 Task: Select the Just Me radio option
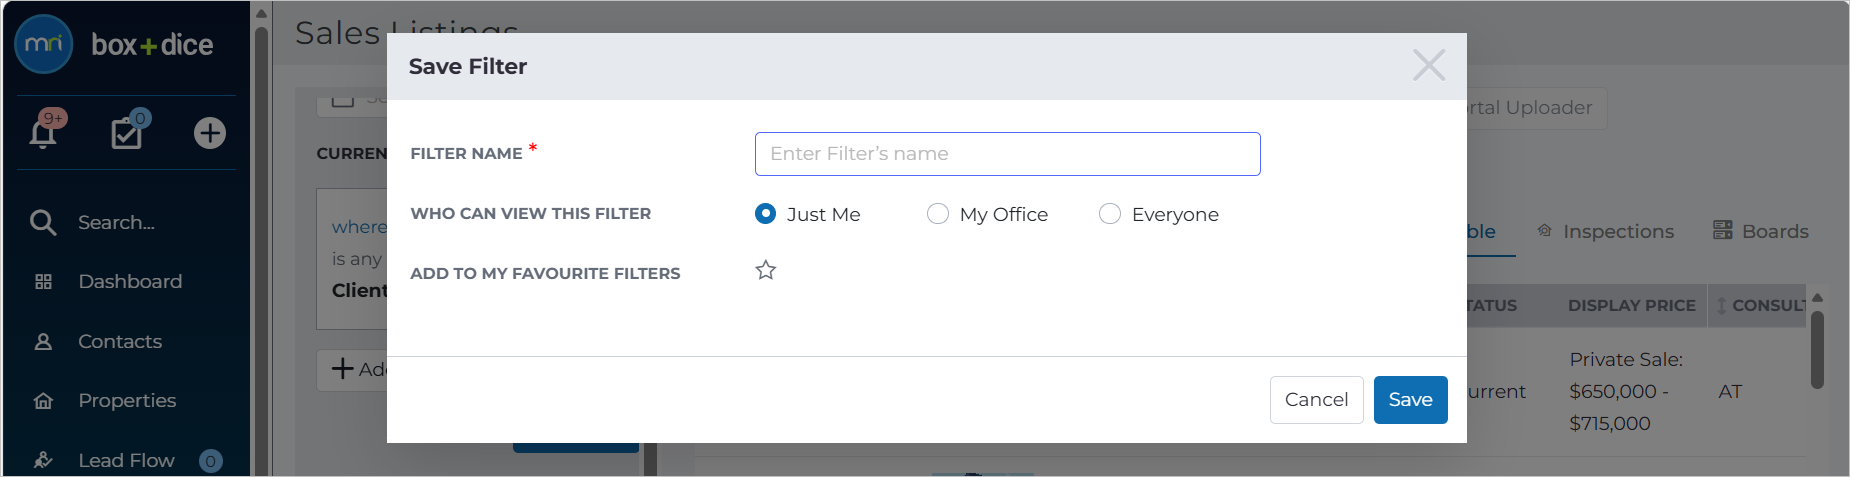tap(765, 214)
